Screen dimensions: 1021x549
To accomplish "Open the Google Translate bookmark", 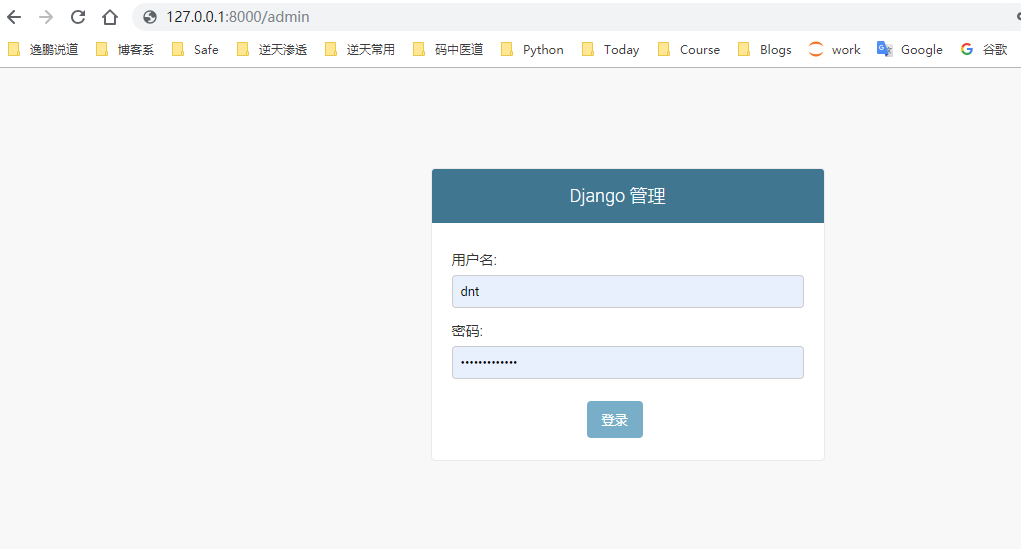I will click(x=910, y=49).
